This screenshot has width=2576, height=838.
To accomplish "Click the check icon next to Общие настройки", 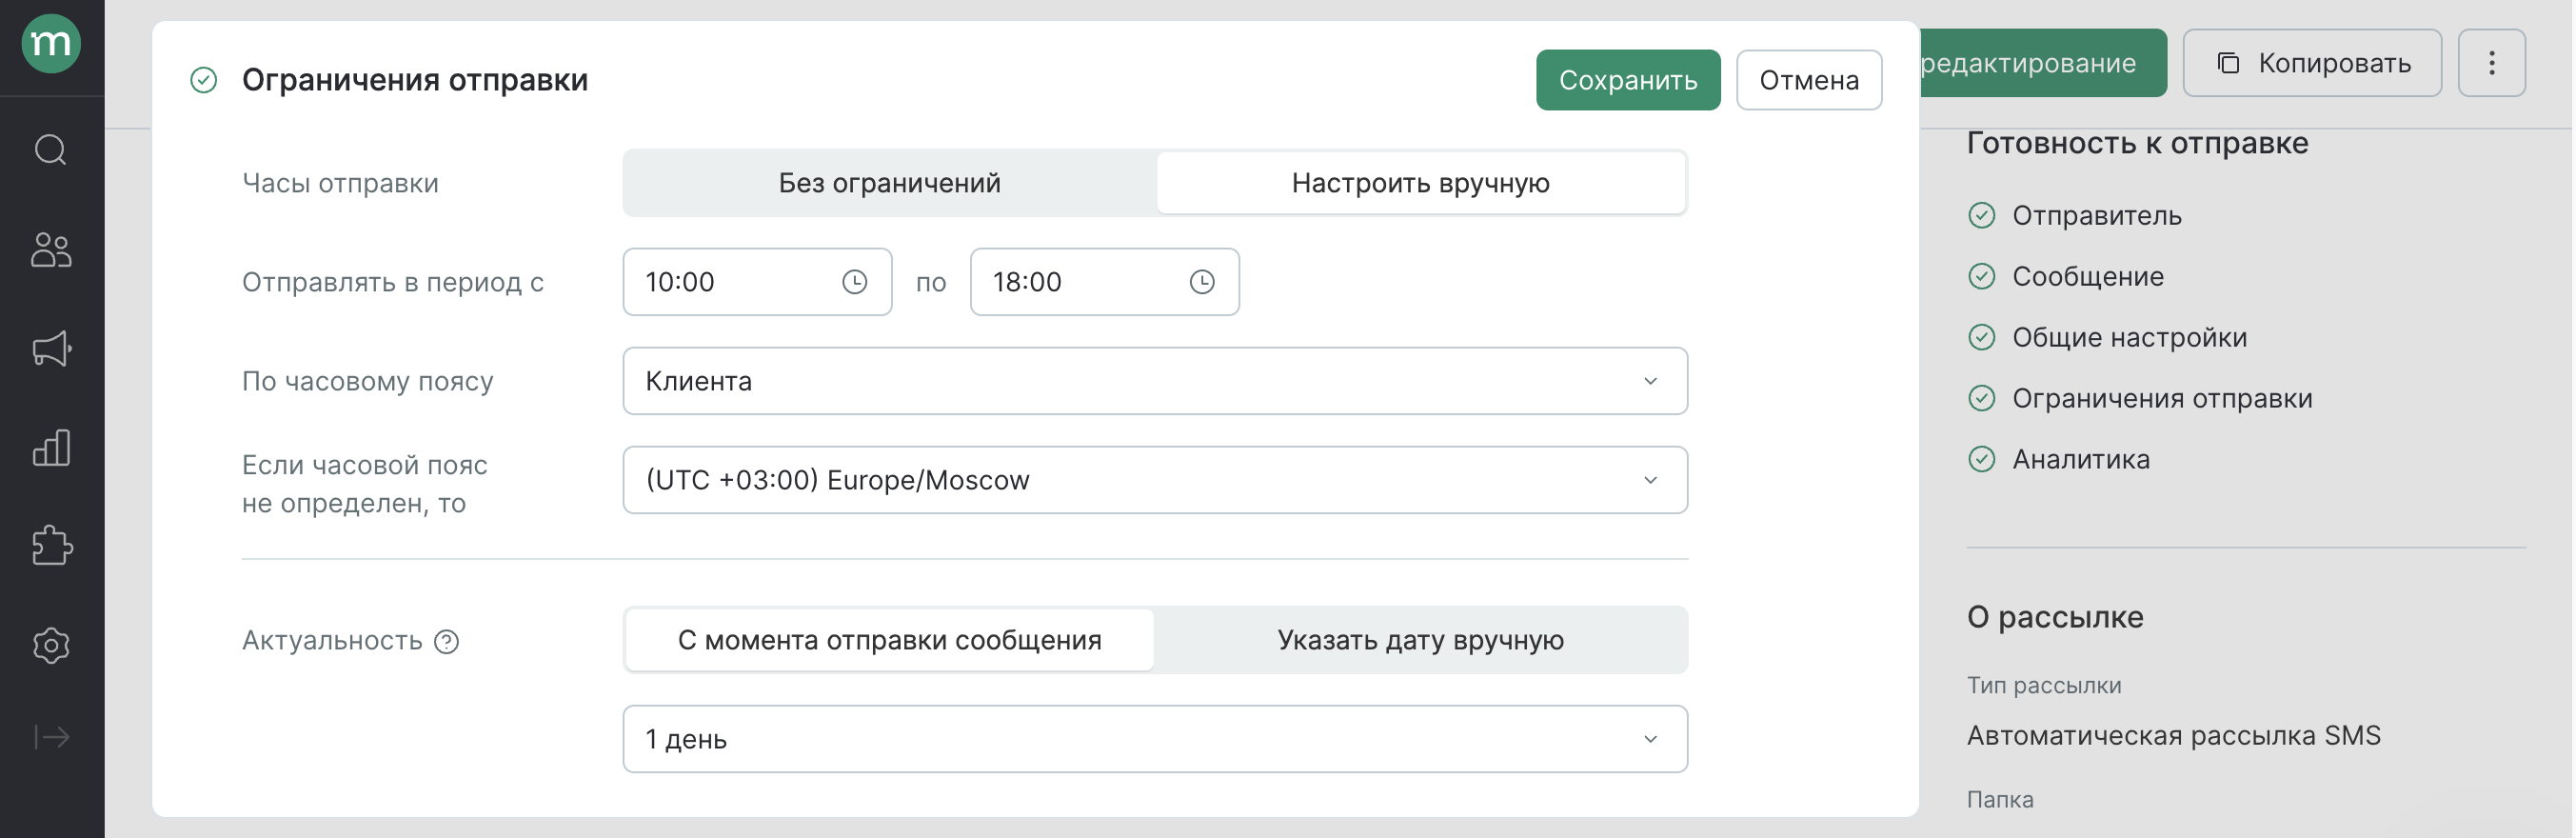I will [1981, 337].
